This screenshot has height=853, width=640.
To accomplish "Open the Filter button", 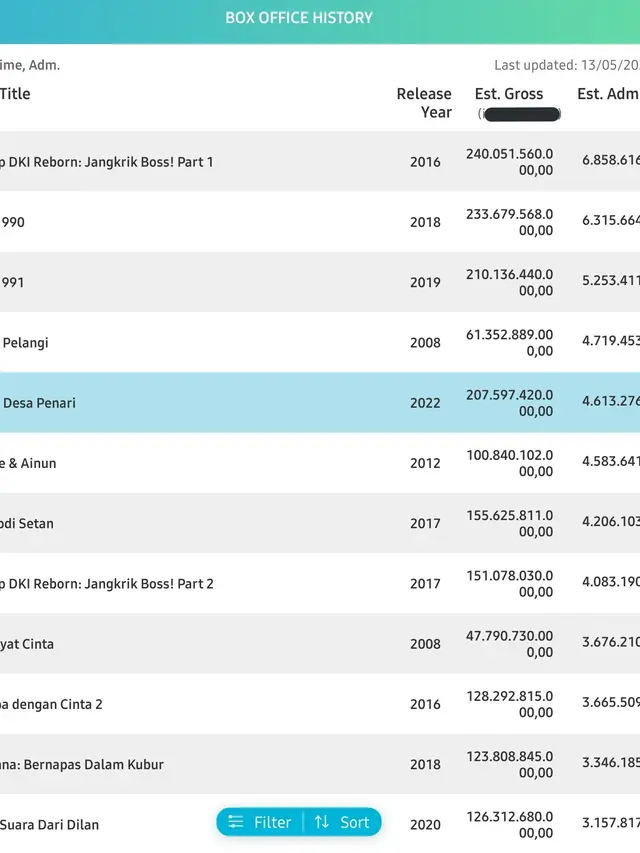I will [260, 822].
